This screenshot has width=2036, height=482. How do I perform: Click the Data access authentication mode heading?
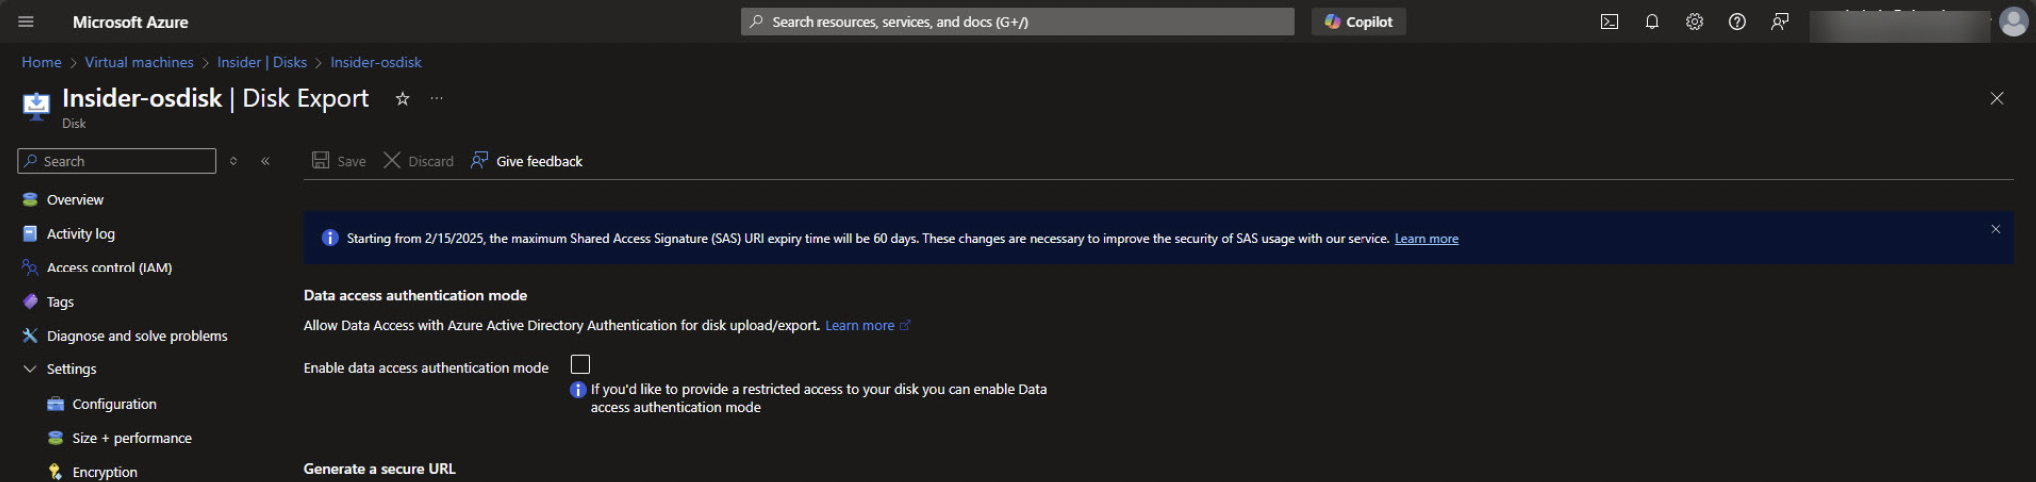(x=415, y=296)
